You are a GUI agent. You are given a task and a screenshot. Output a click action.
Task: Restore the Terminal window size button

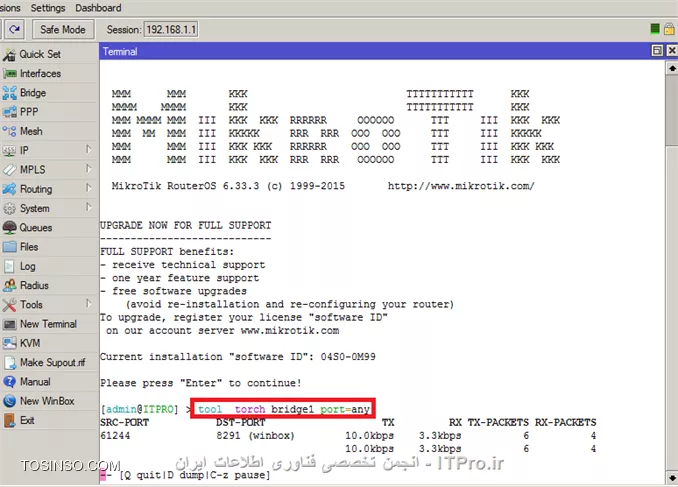pyautogui.click(x=657, y=51)
